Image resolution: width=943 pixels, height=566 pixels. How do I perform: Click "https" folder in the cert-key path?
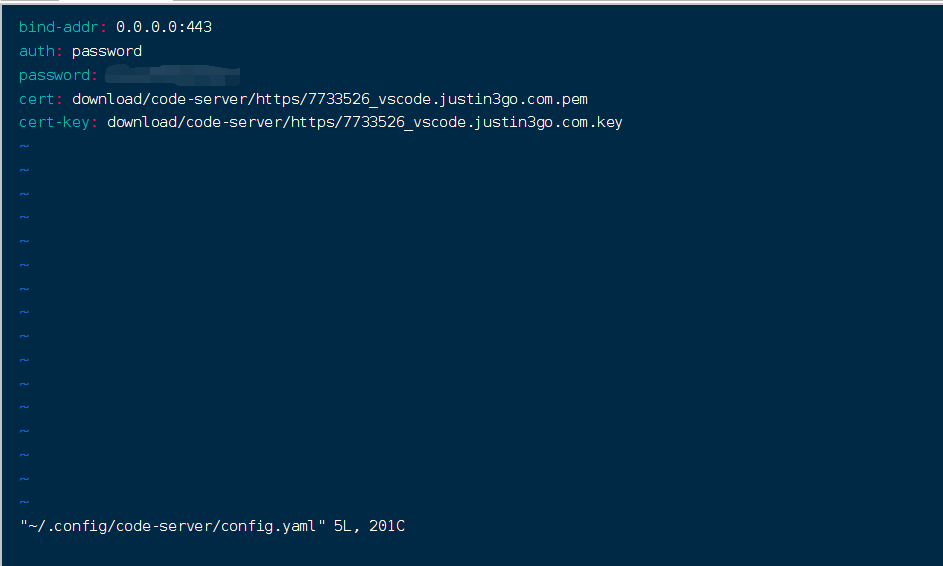coord(312,122)
